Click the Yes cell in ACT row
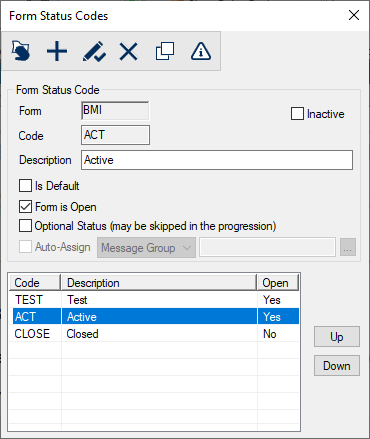This screenshot has height=439, width=370. (278, 316)
